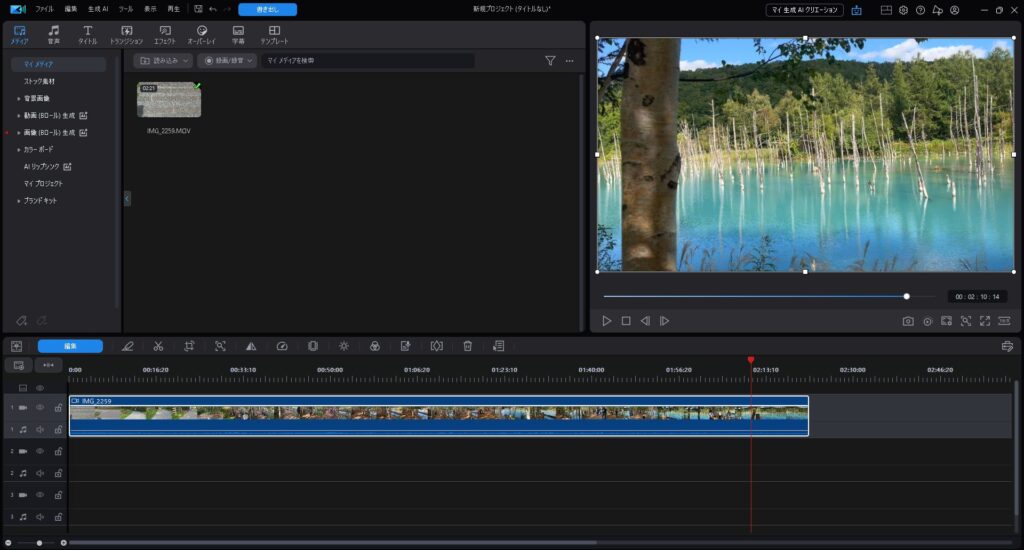Click the preview zoom/focus icon
The height and width of the screenshot is (550, 1024).
pyautogui.click(x=966, y=321)
